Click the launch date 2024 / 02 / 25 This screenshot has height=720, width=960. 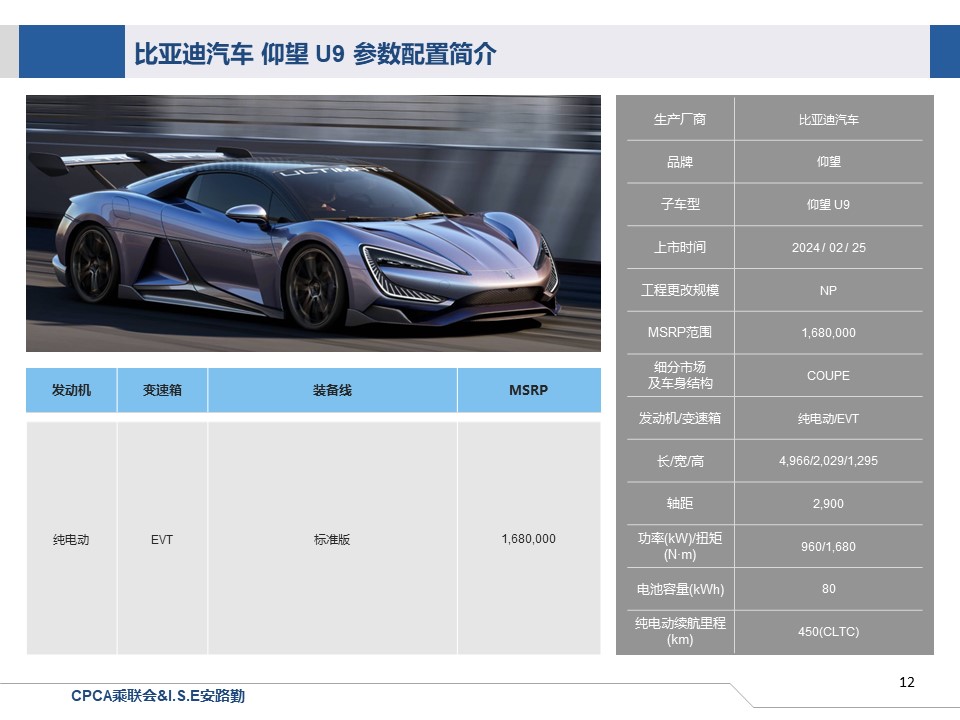point(828,247)
